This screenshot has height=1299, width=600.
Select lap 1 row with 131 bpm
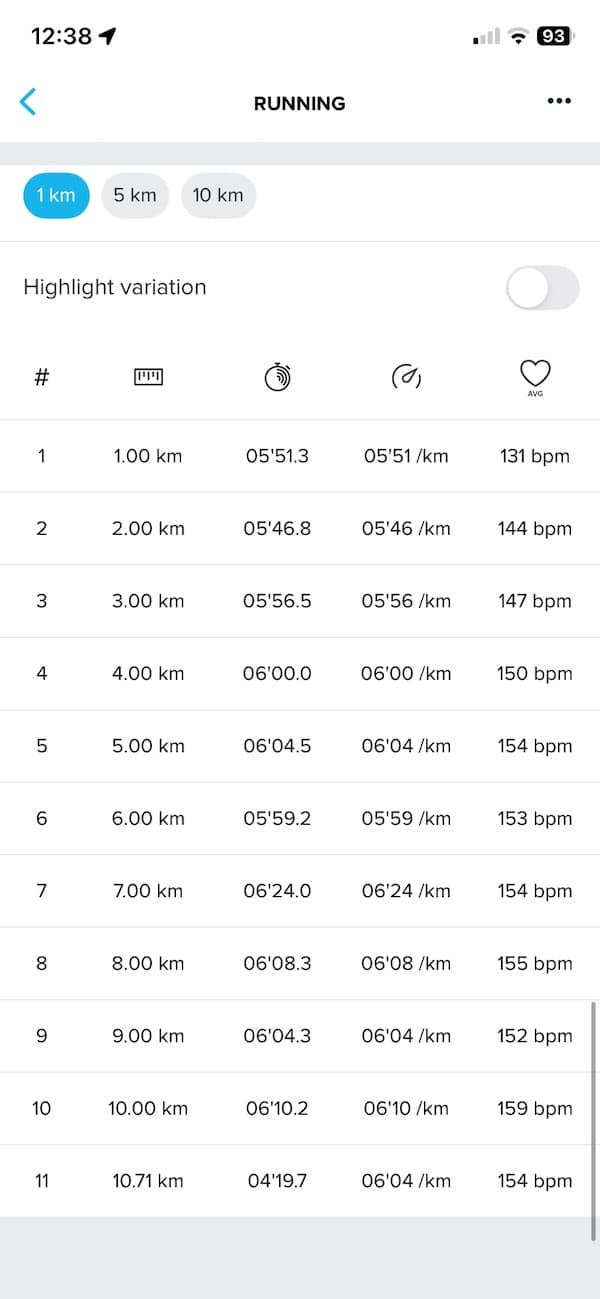click(300, 456)
